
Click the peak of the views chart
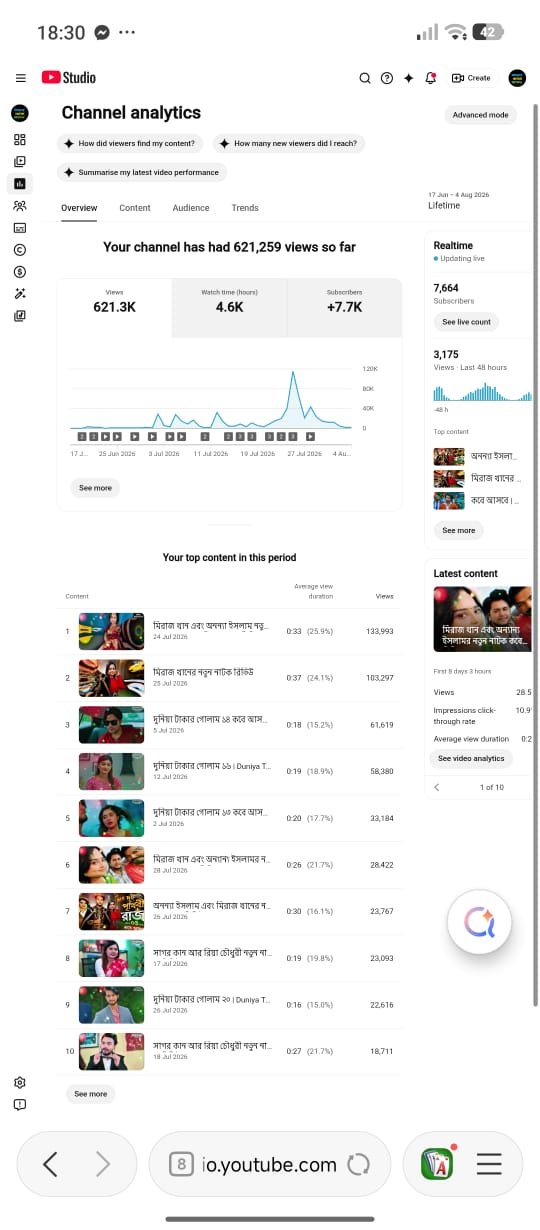point(293,373)
